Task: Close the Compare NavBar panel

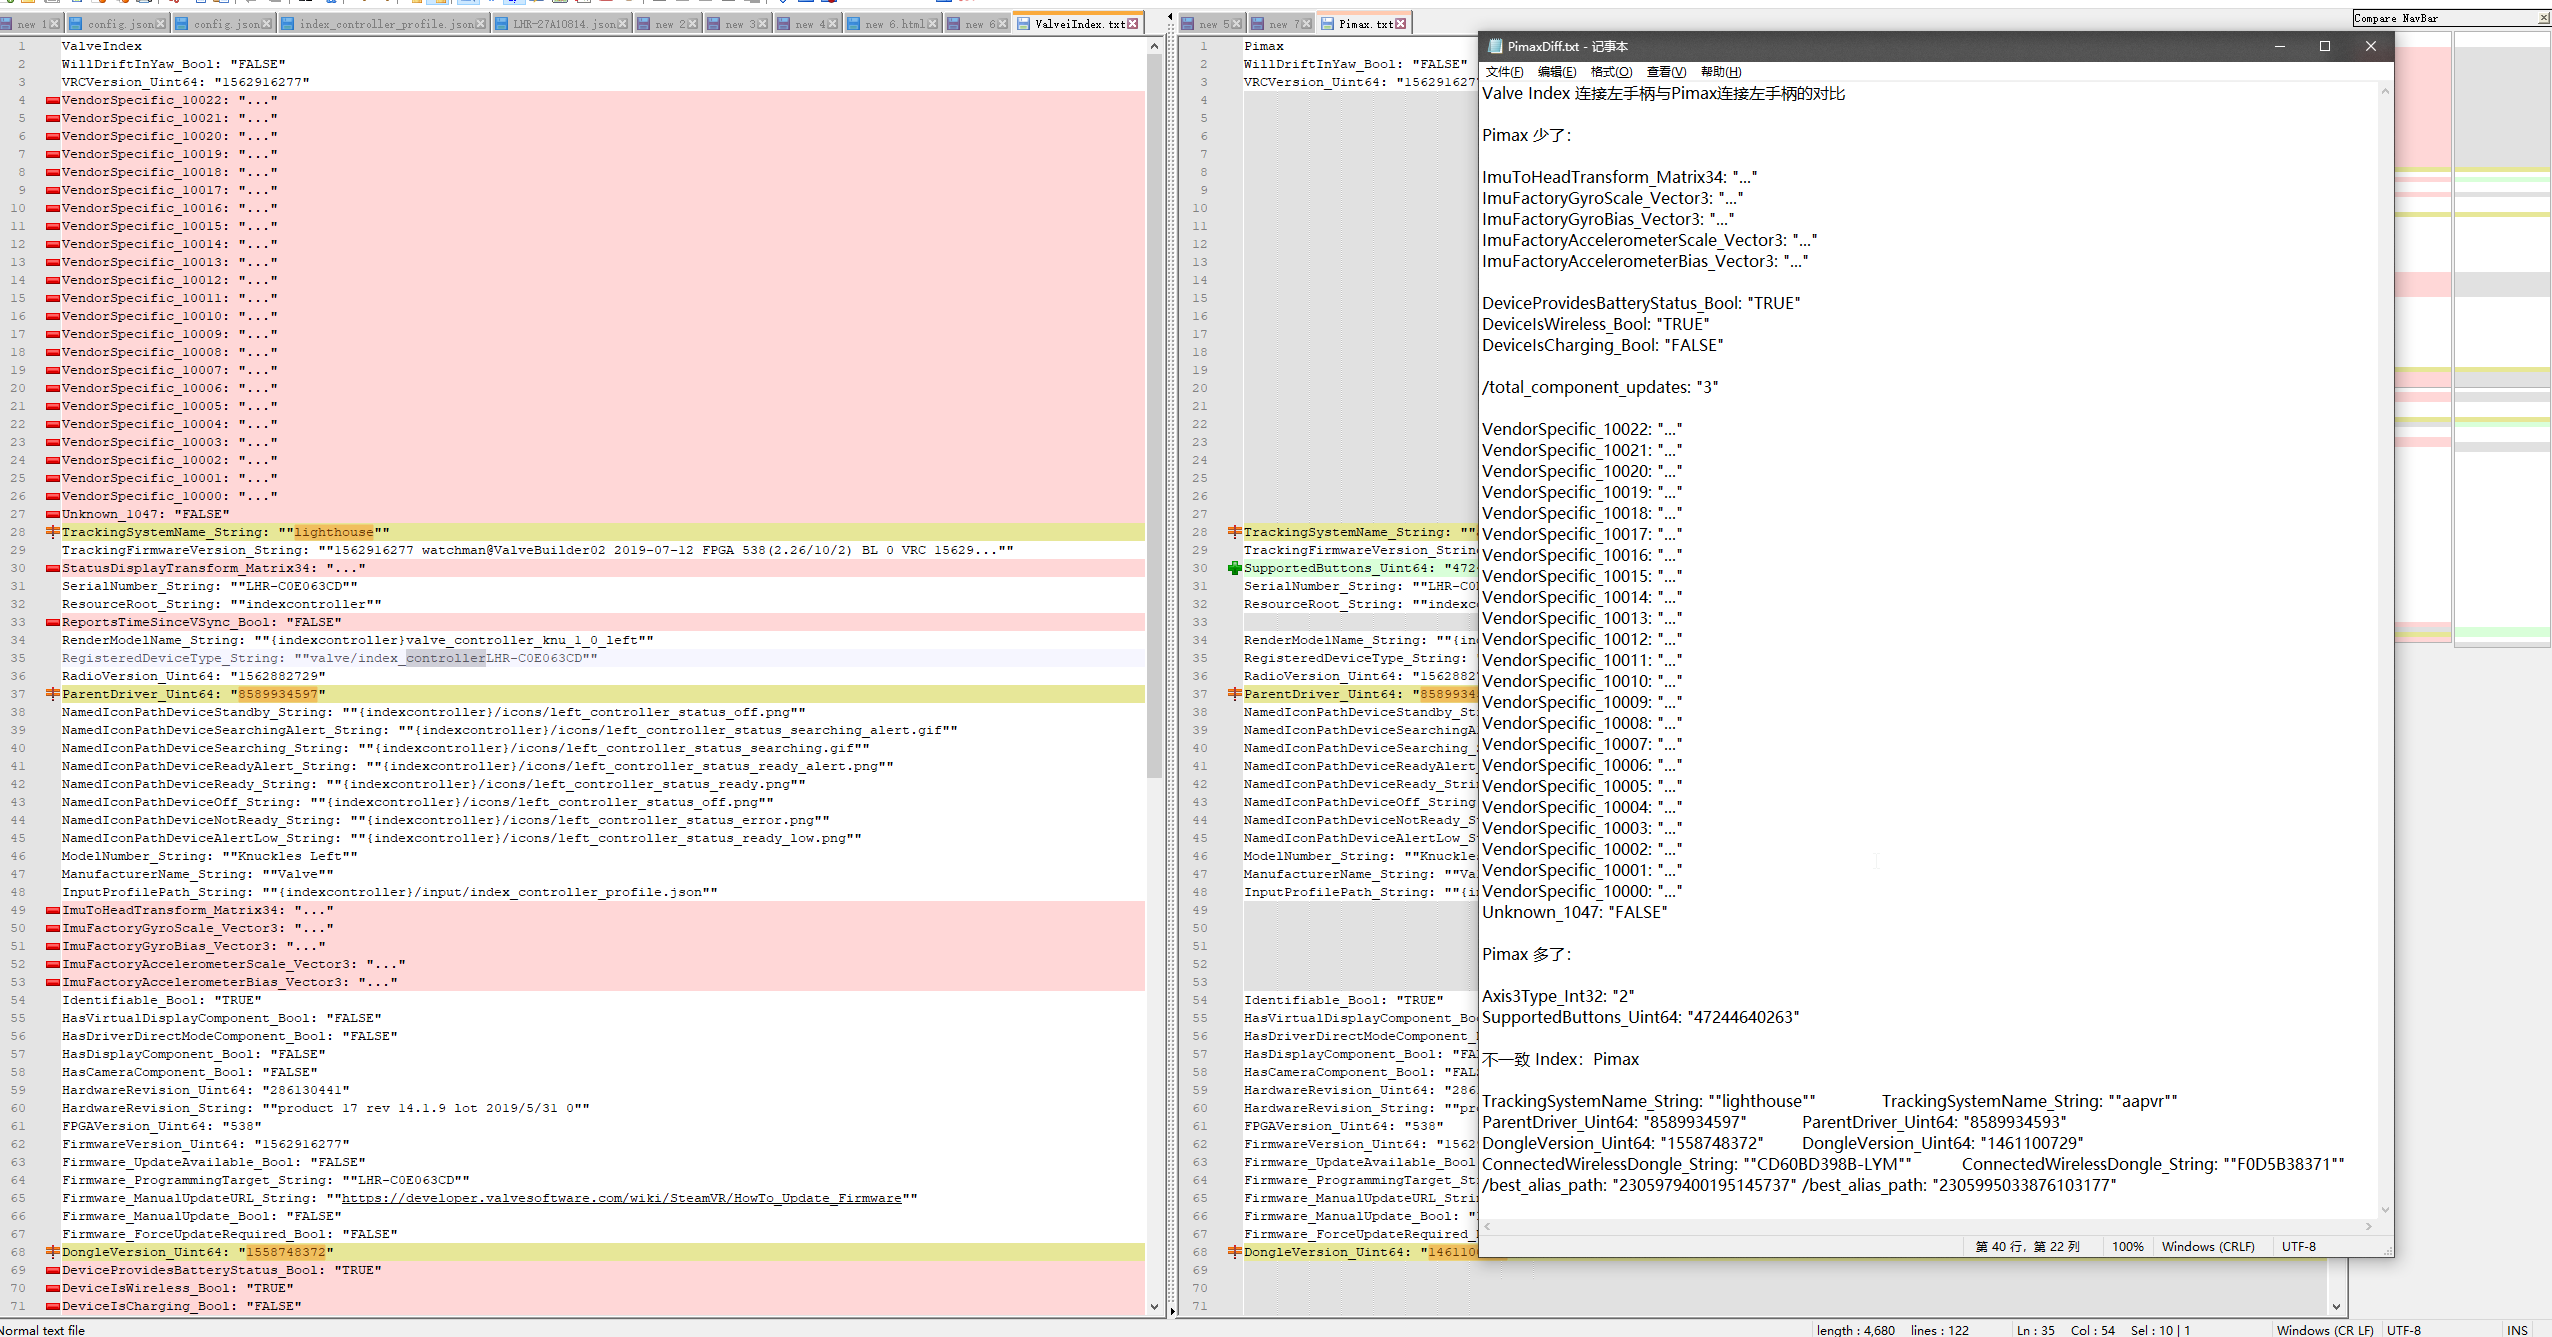Action: coord(2543,18)
